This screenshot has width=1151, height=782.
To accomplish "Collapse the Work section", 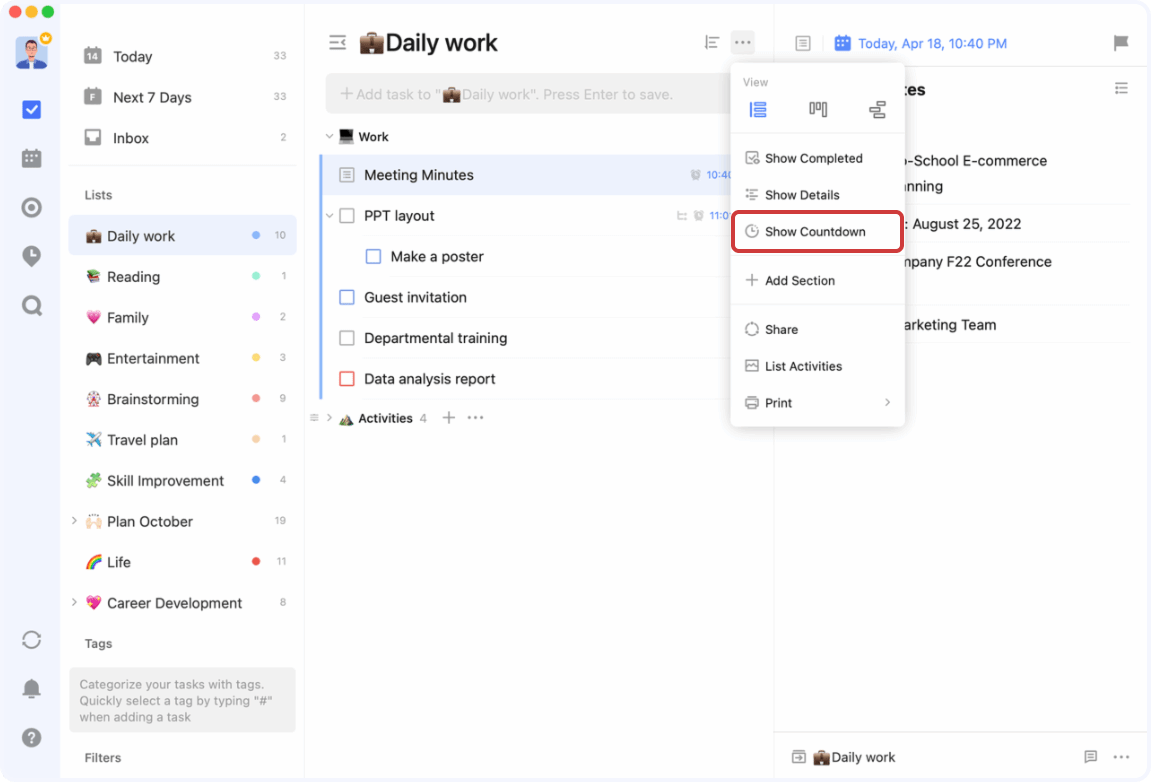I will [329, 137].
